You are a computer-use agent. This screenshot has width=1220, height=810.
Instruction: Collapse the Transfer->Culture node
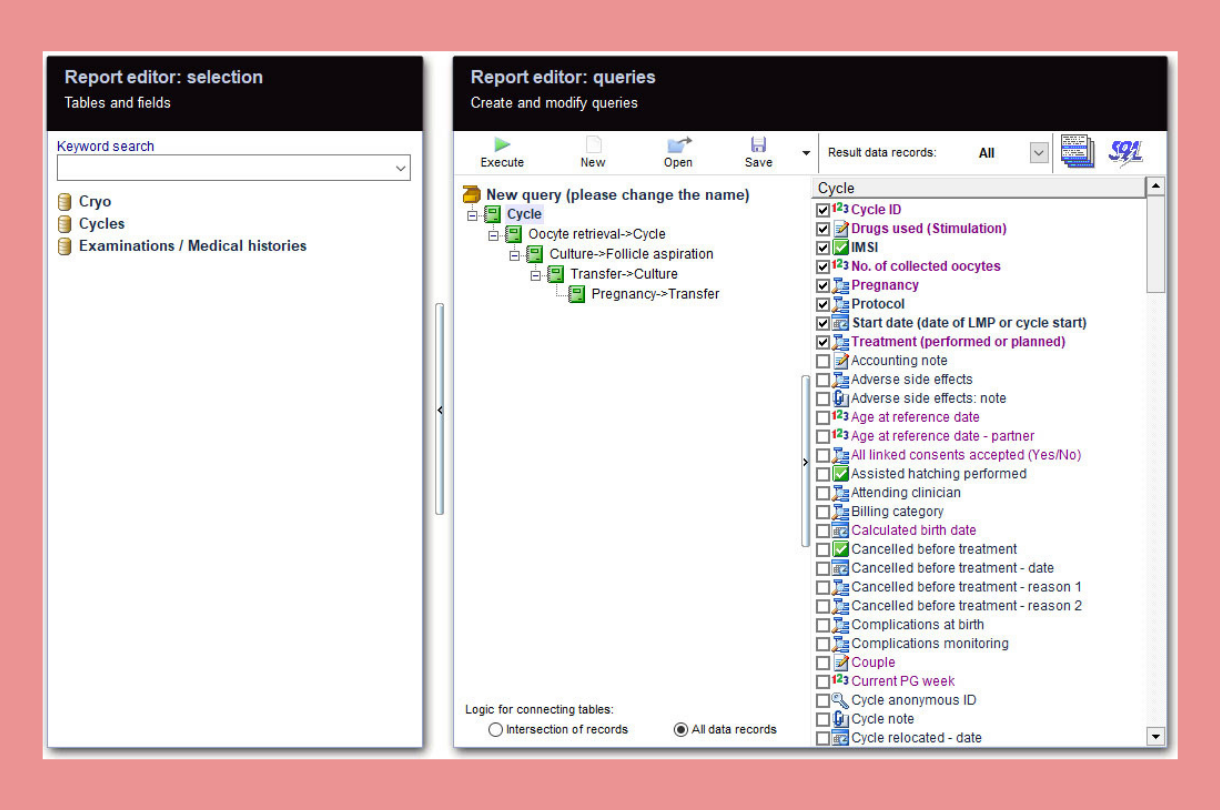tap(536, 275)
